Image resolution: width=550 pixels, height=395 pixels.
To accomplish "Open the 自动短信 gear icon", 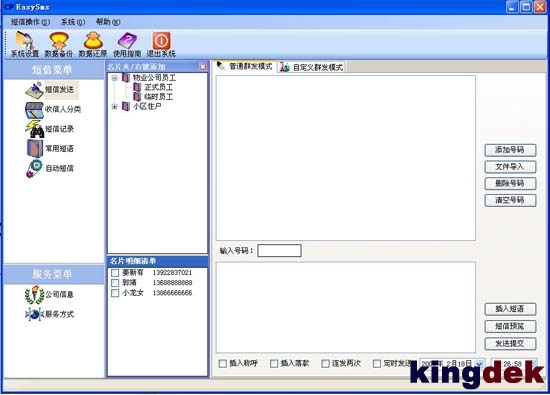I will (x=34, y=168).
